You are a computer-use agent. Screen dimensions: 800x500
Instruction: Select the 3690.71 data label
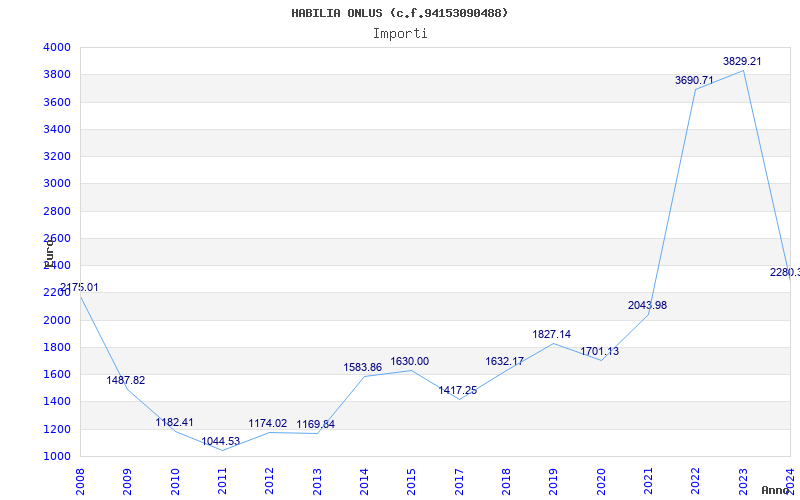pos(694,80)
